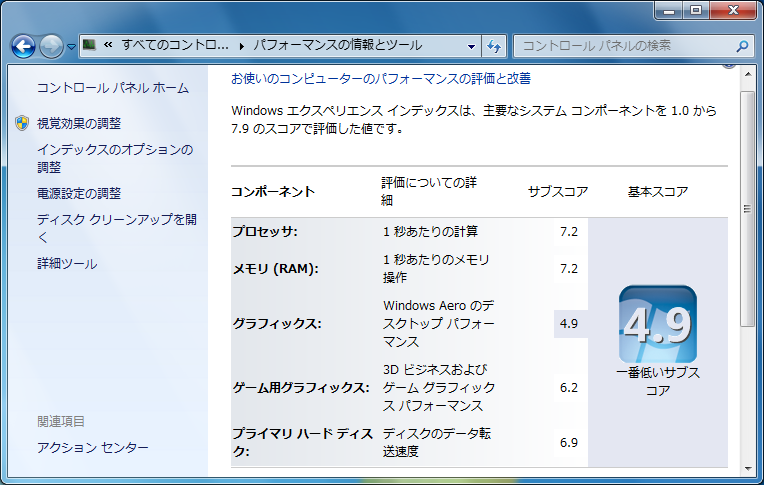Click the scroll down arrow of scrollbar
The width and height of the screenshot is (764, 485).
(x=747, y=469)
